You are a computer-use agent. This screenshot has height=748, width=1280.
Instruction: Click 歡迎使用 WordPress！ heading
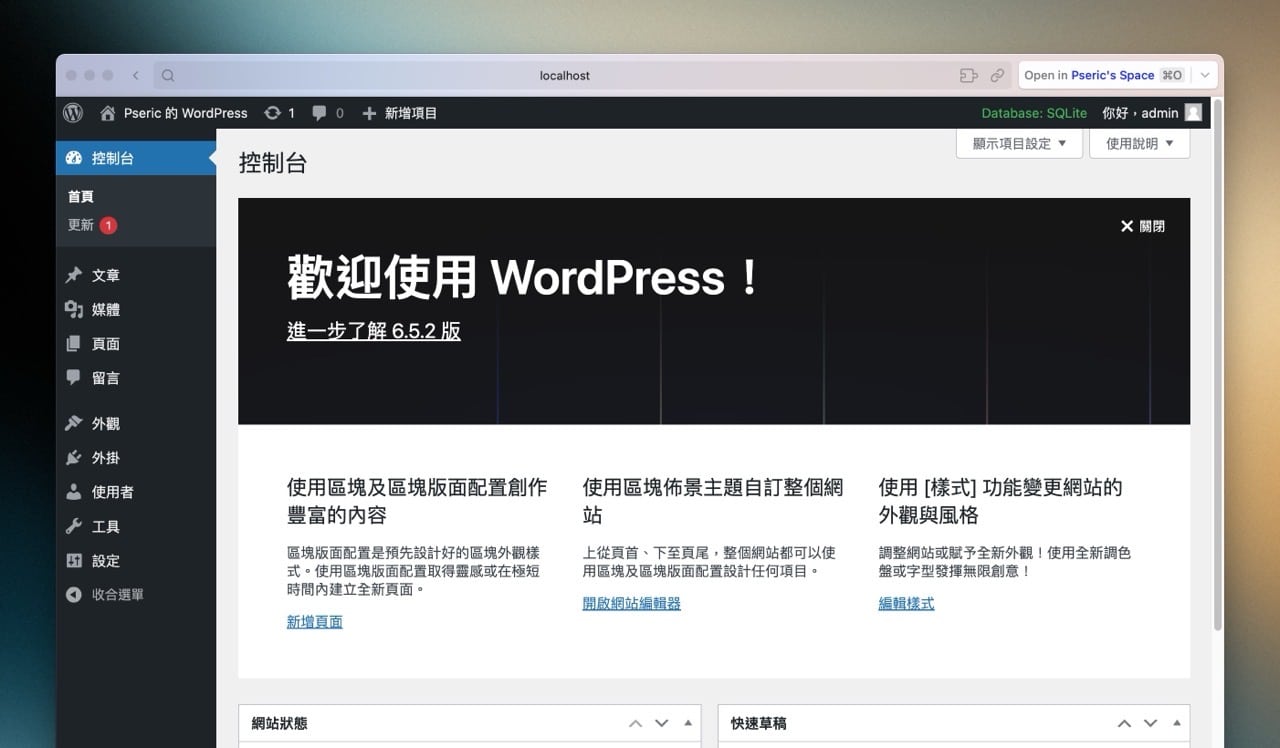pos(525,277)
